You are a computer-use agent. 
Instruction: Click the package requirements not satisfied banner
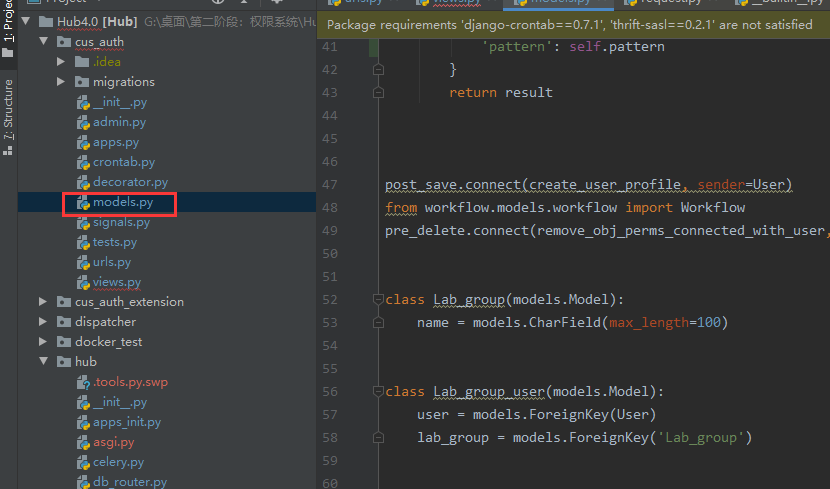point(573,25)
